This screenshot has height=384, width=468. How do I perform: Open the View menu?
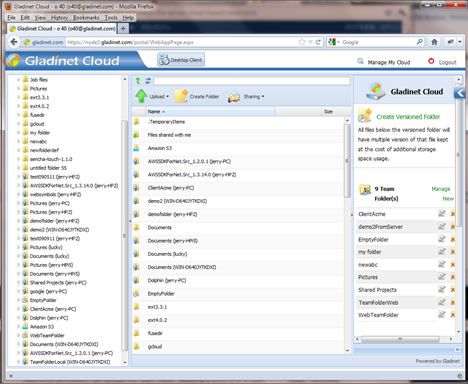pyautogui.click(x=40, y=17)
